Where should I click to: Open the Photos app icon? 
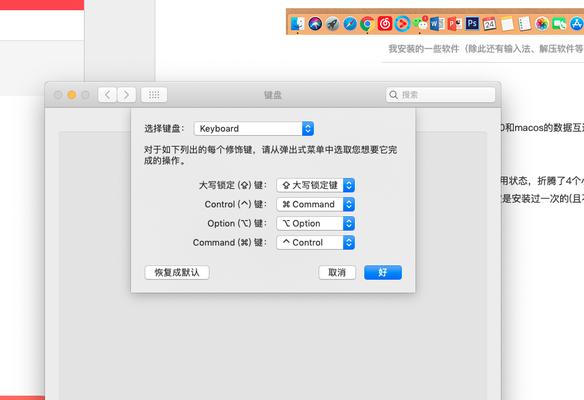click(x=542, y=24)
